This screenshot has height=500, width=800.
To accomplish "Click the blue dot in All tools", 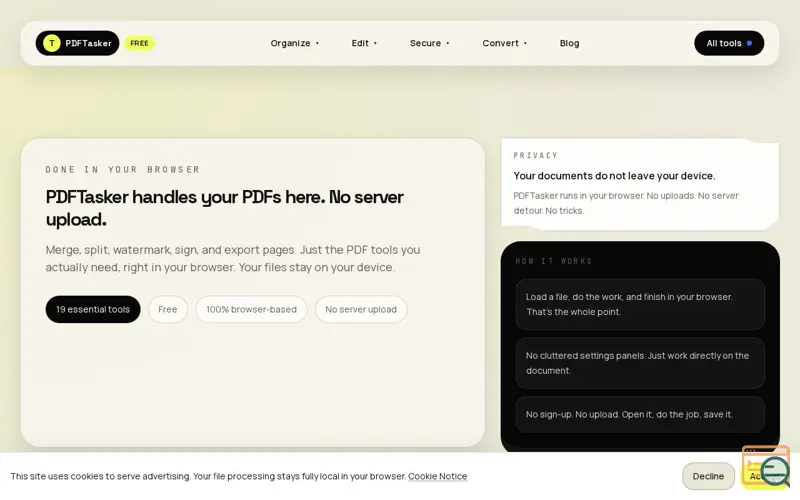I will click(749, 43).
